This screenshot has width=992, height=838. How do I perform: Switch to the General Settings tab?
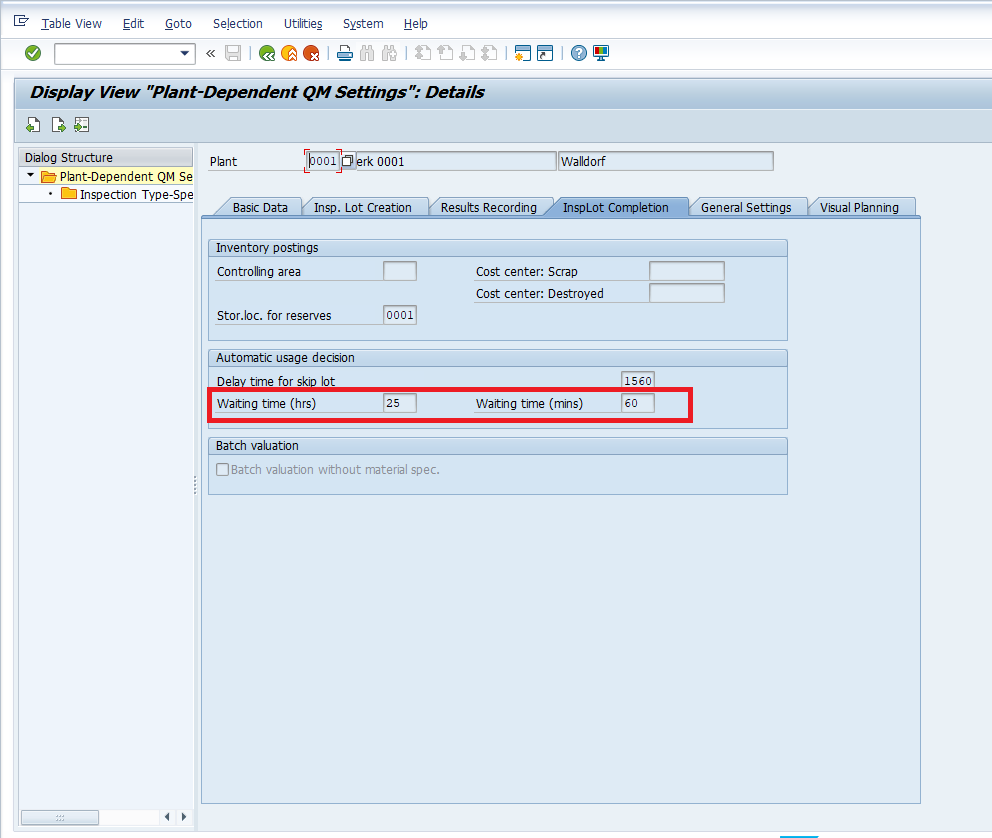[746, 207]
